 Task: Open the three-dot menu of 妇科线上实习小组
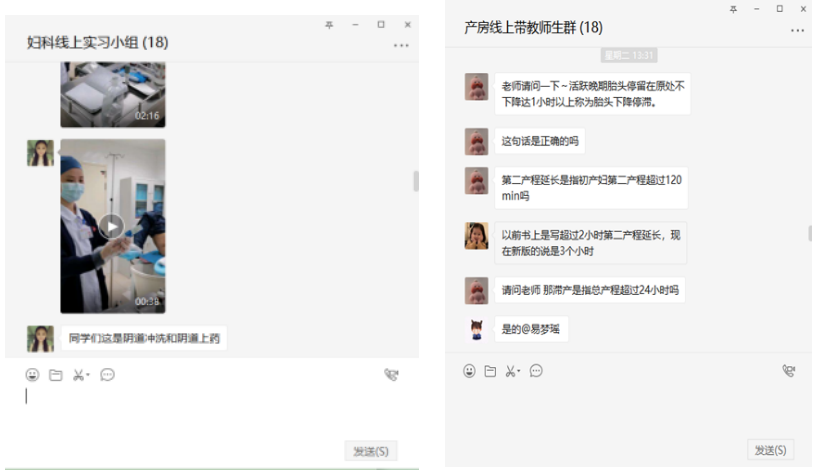tap(401, 45)
